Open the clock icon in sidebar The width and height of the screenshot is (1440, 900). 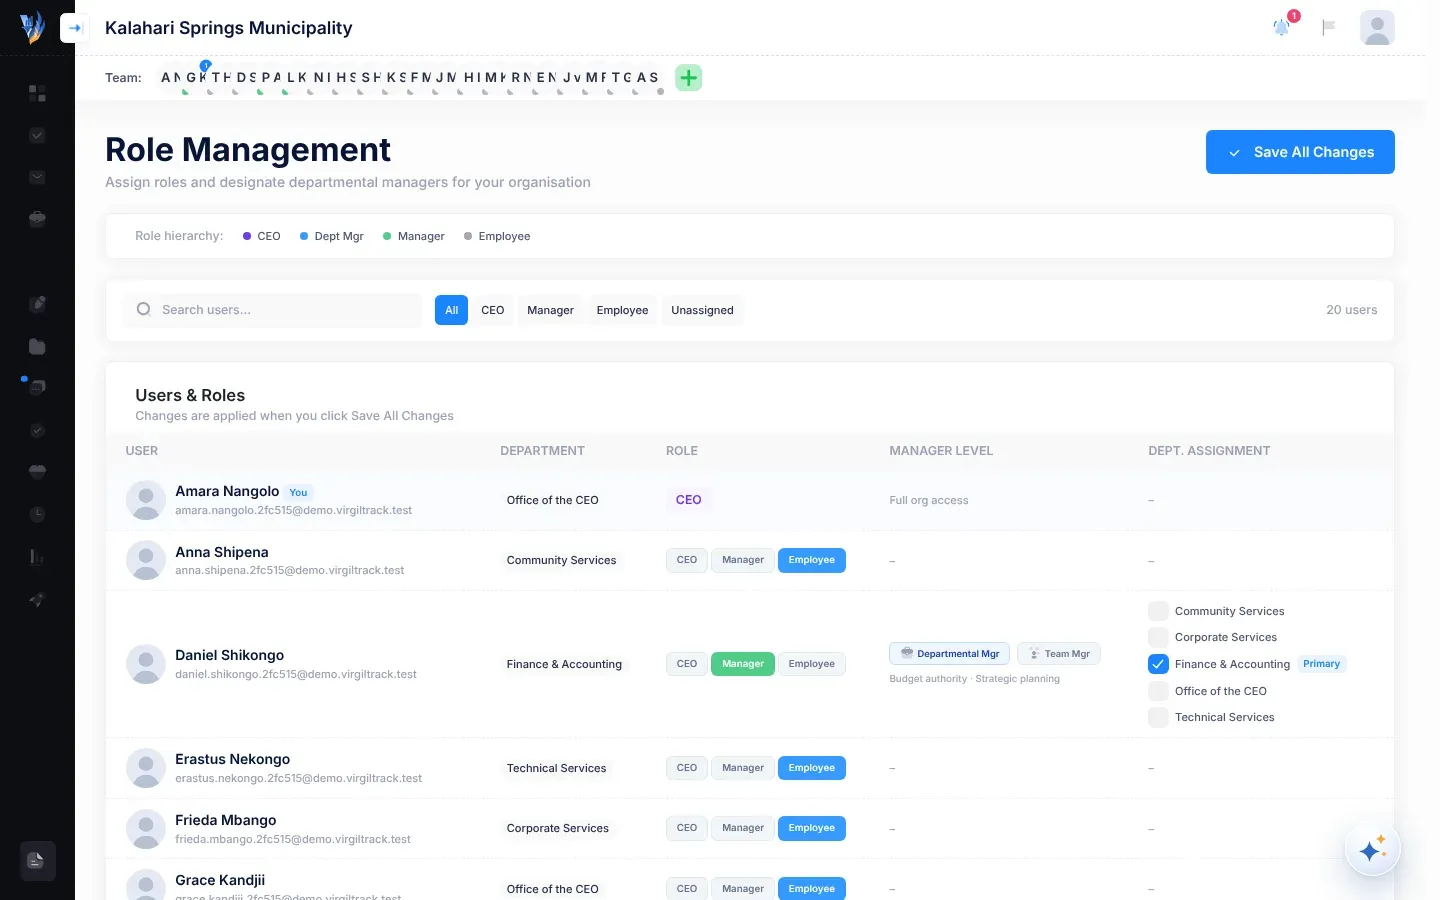point(37,514)
